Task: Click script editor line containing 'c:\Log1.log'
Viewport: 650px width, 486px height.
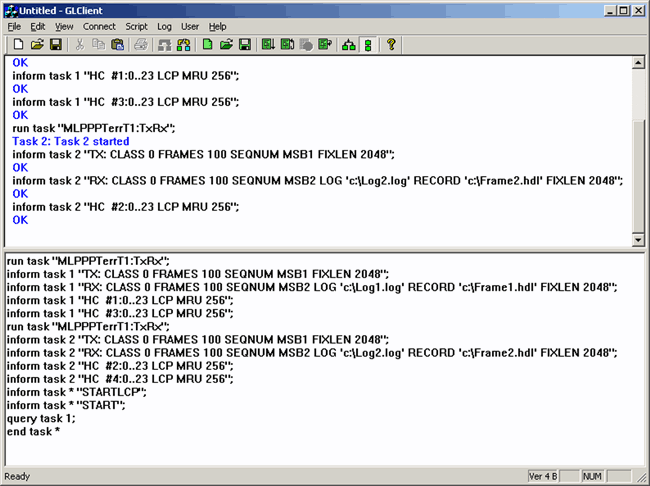Action: (312, 287)
